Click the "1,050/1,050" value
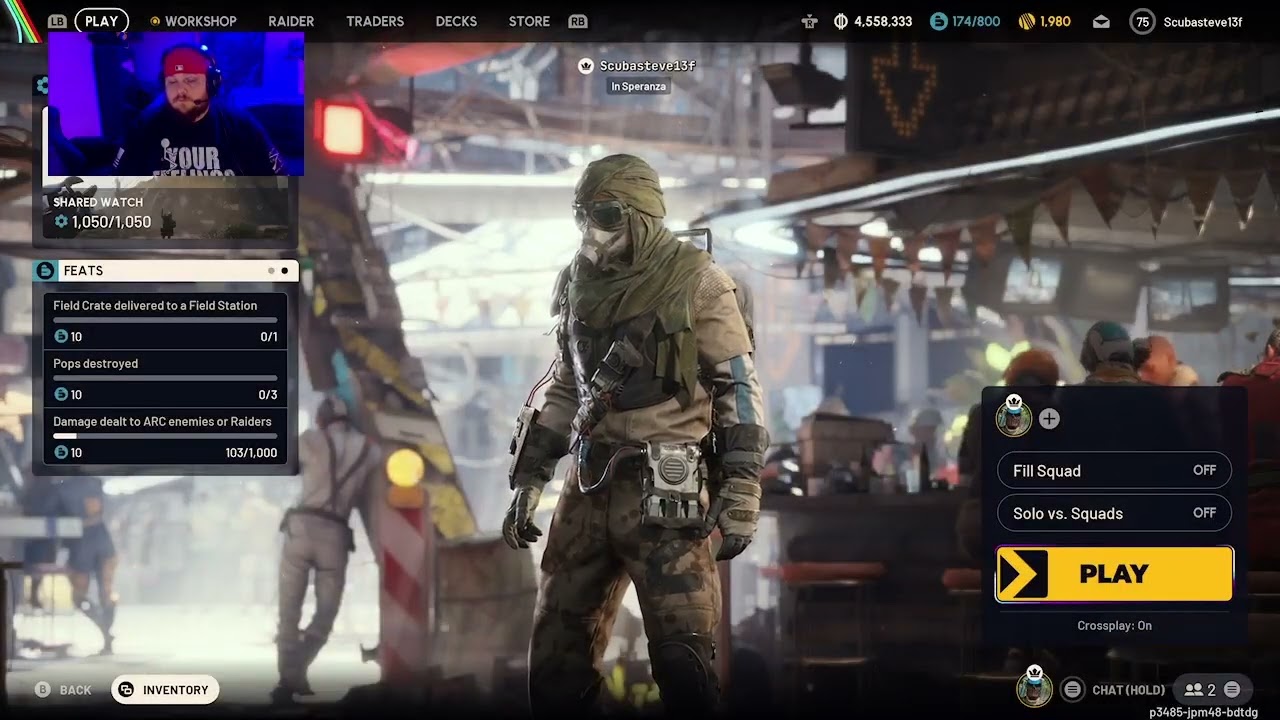This screenshot has width=1280, height=720. tap(111, 222)
